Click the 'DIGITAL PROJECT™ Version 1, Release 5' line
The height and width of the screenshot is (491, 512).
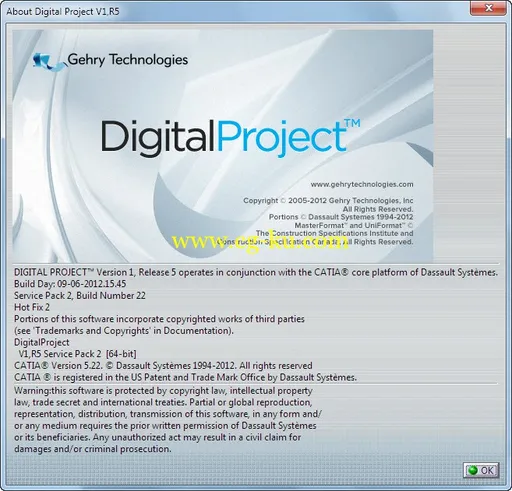tap(256, 272)
